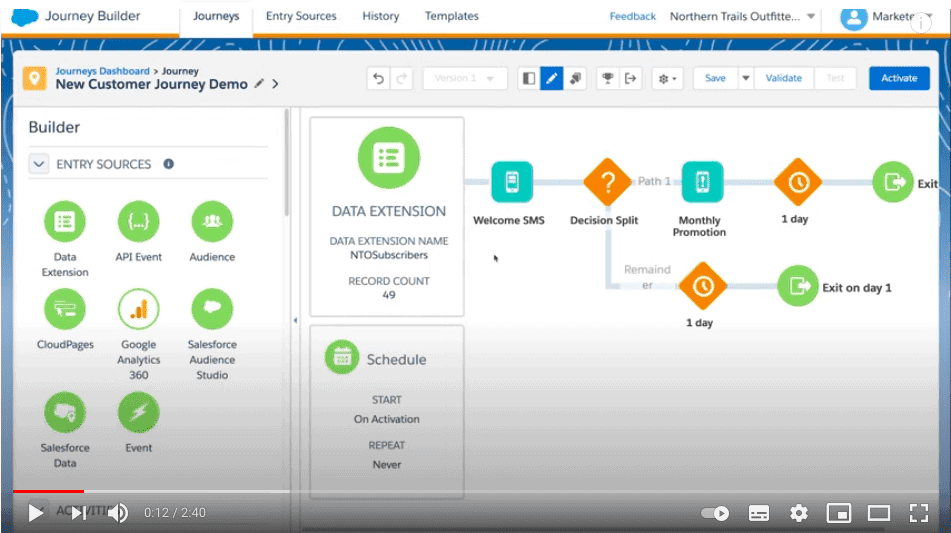Image resolution: width=951 pixels, height=533 pixels.
Task: Switch to the Entry Sources tab
Action: click(x=301, y=16)
